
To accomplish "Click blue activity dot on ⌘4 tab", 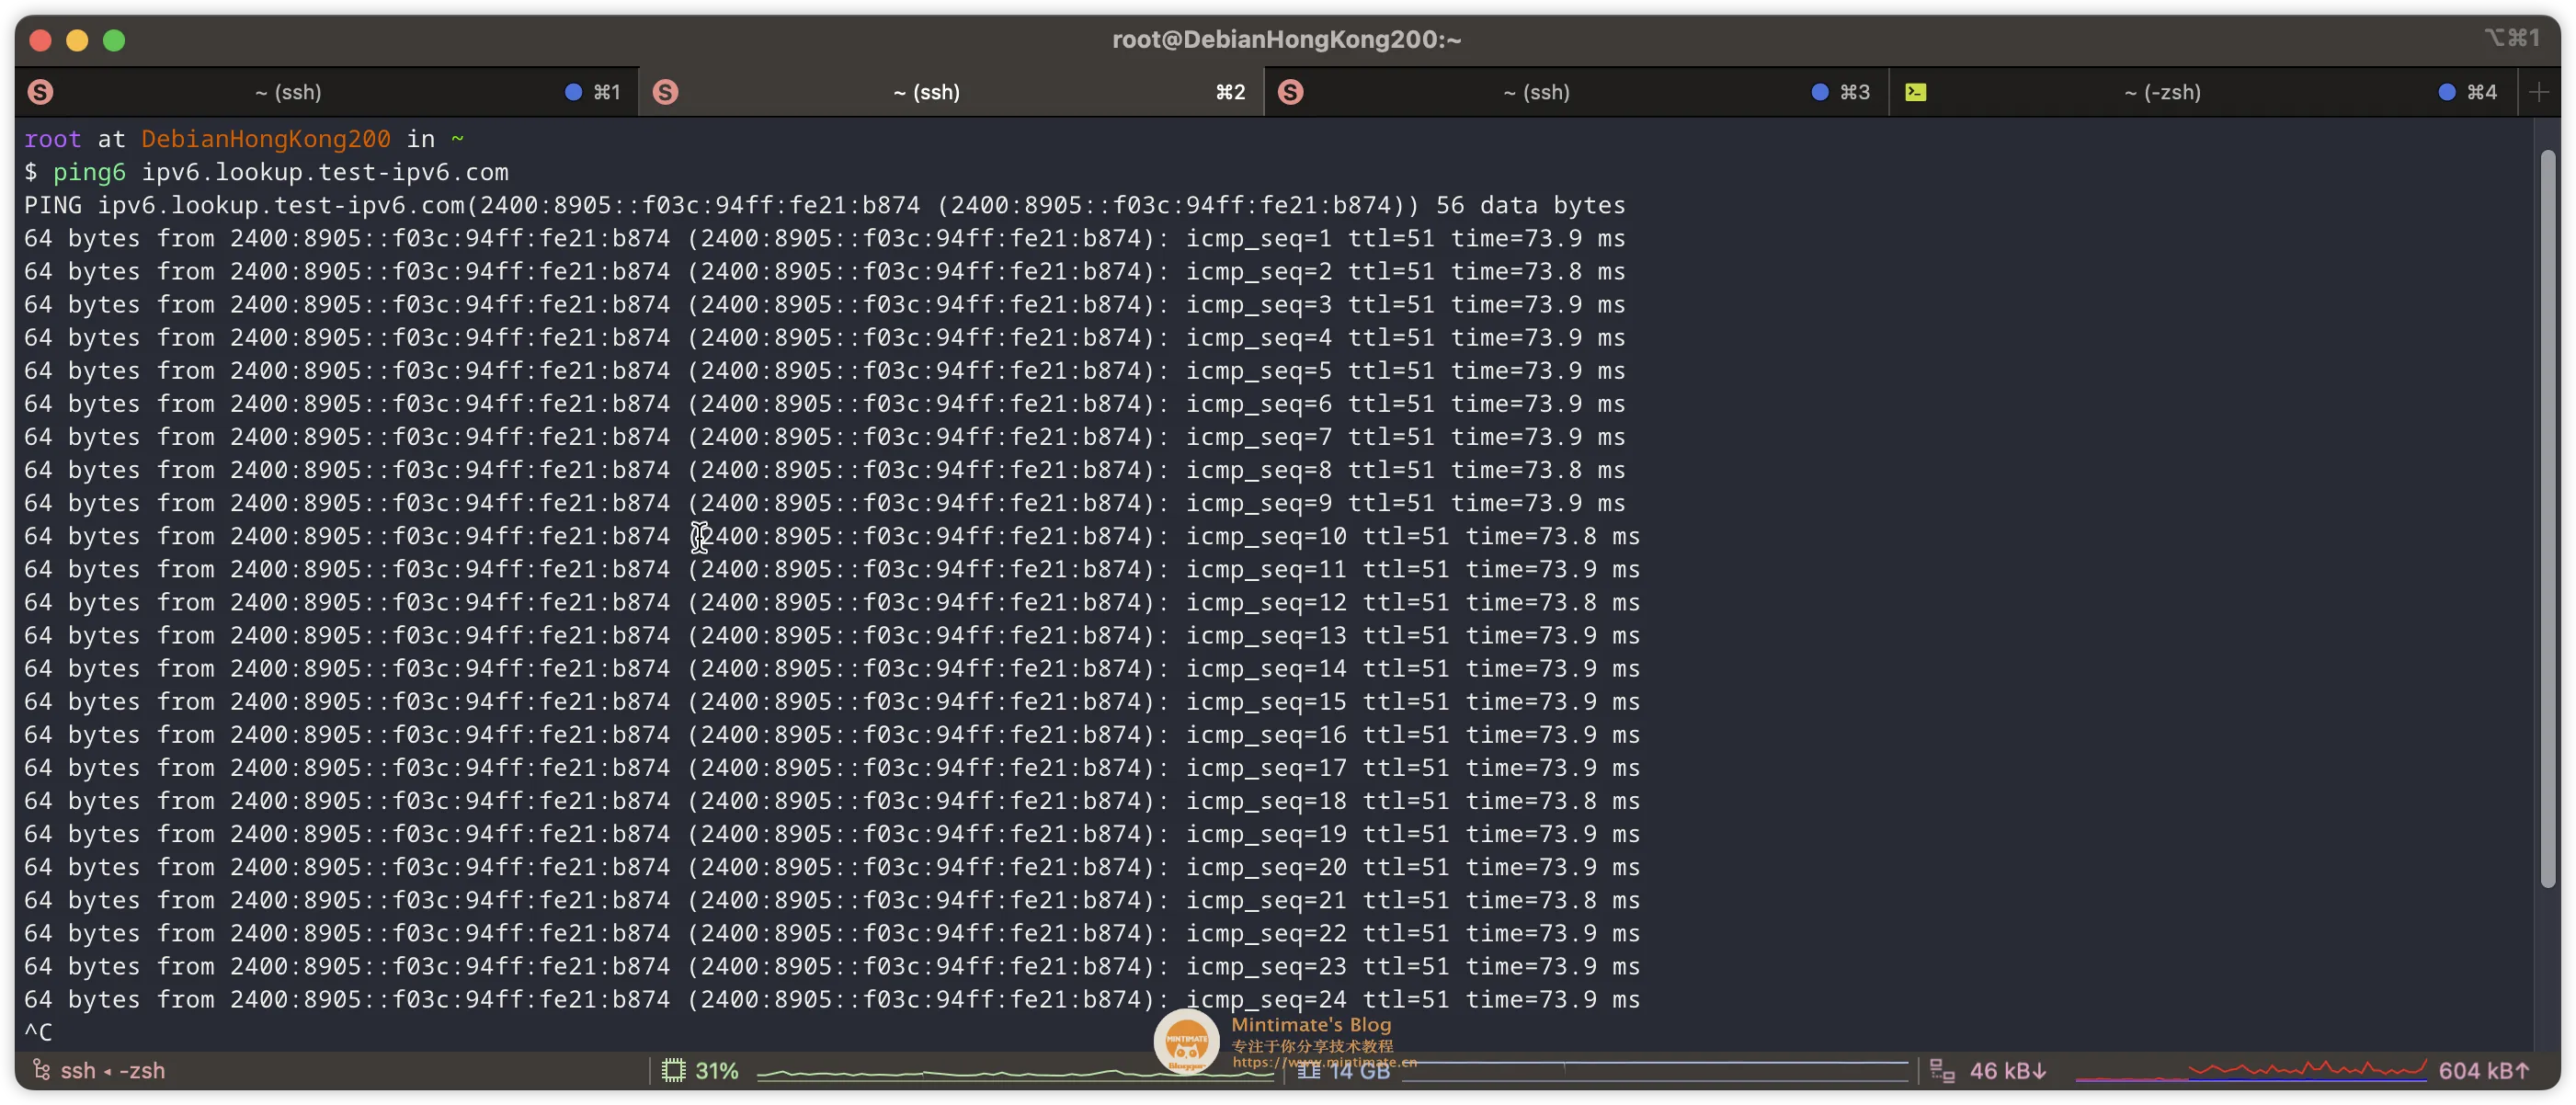I will 2446,92.
